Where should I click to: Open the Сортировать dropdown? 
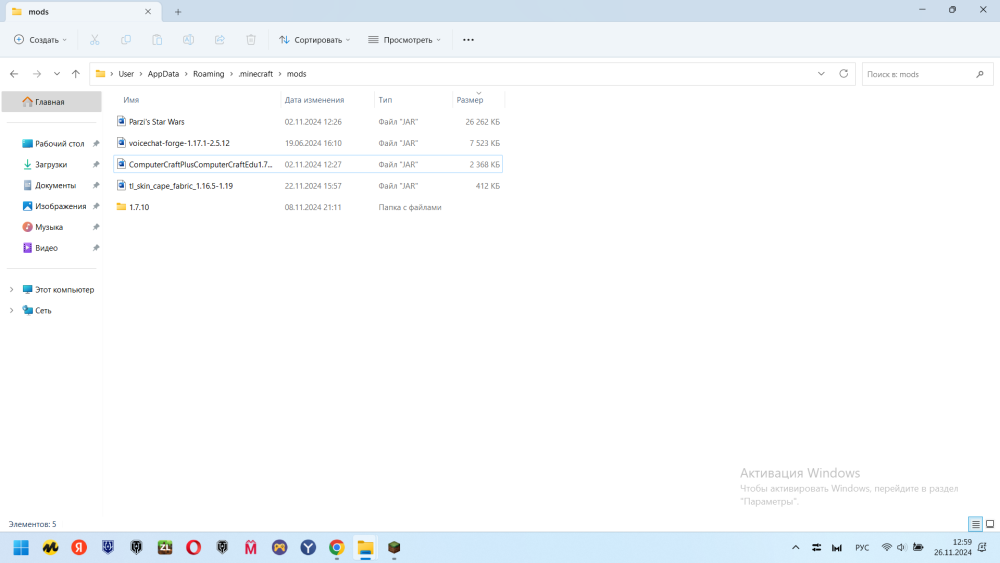pyautogui.click(x=314, y=40)
